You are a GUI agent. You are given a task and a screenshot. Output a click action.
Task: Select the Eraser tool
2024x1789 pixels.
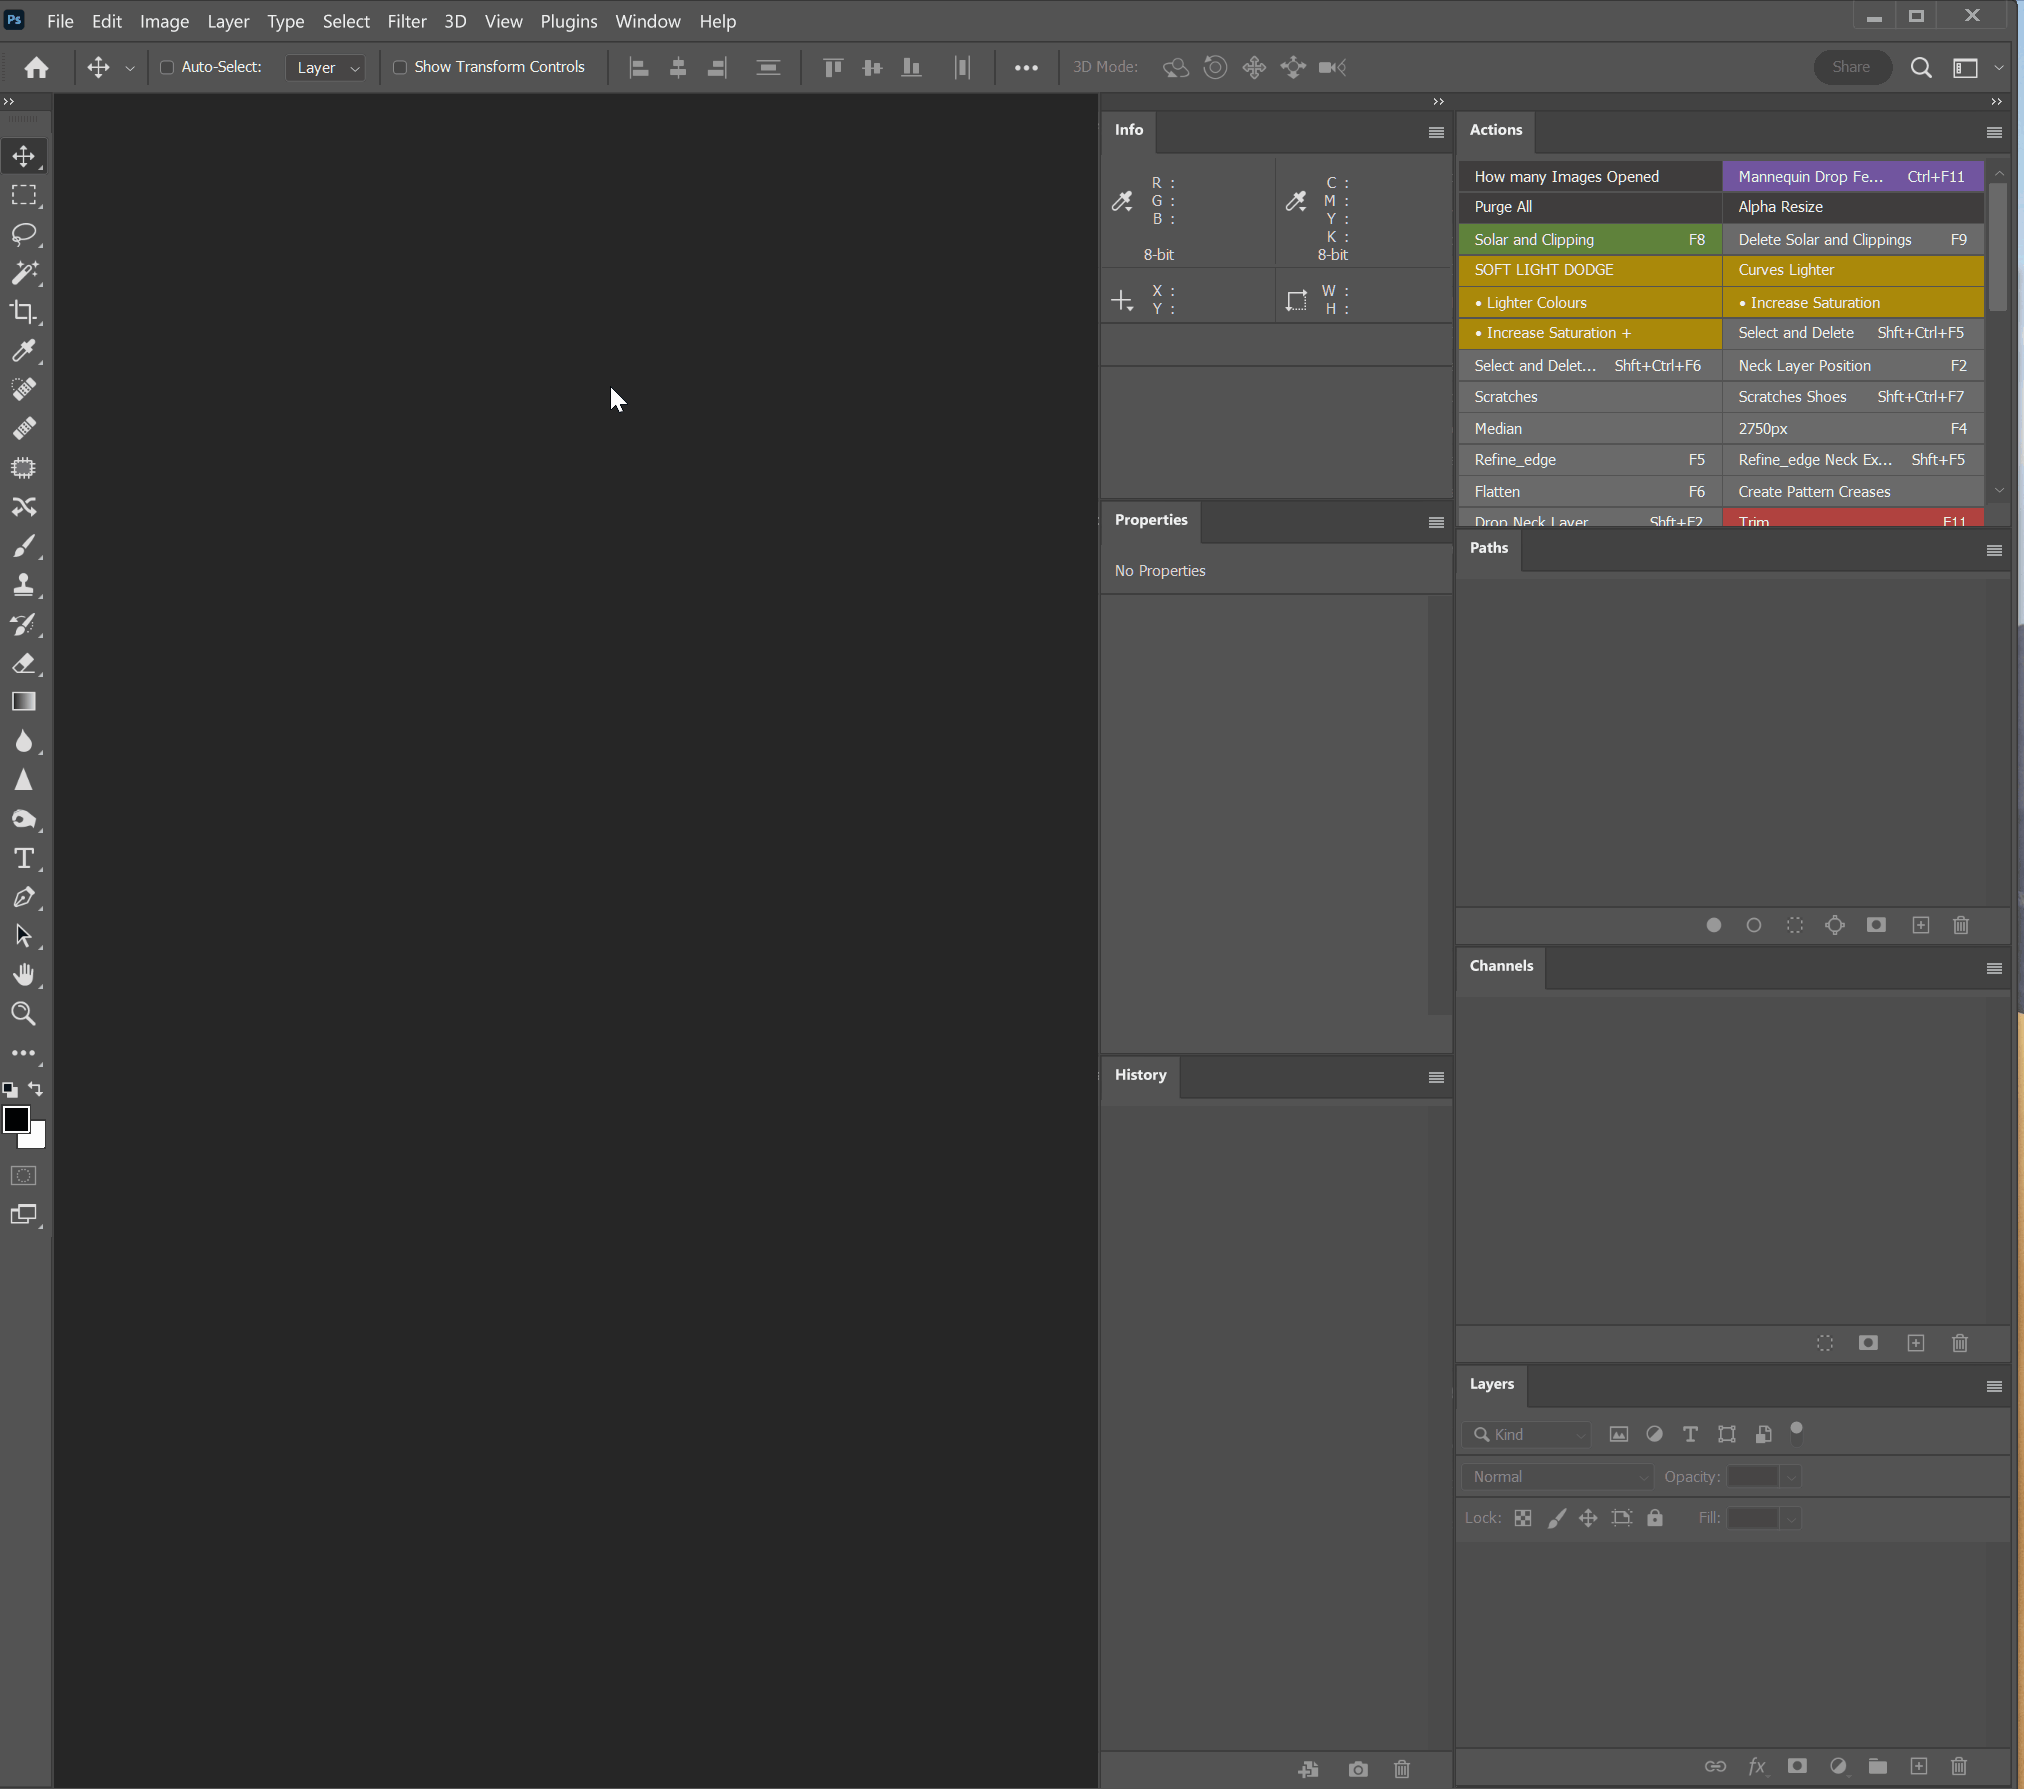(24, 663)
